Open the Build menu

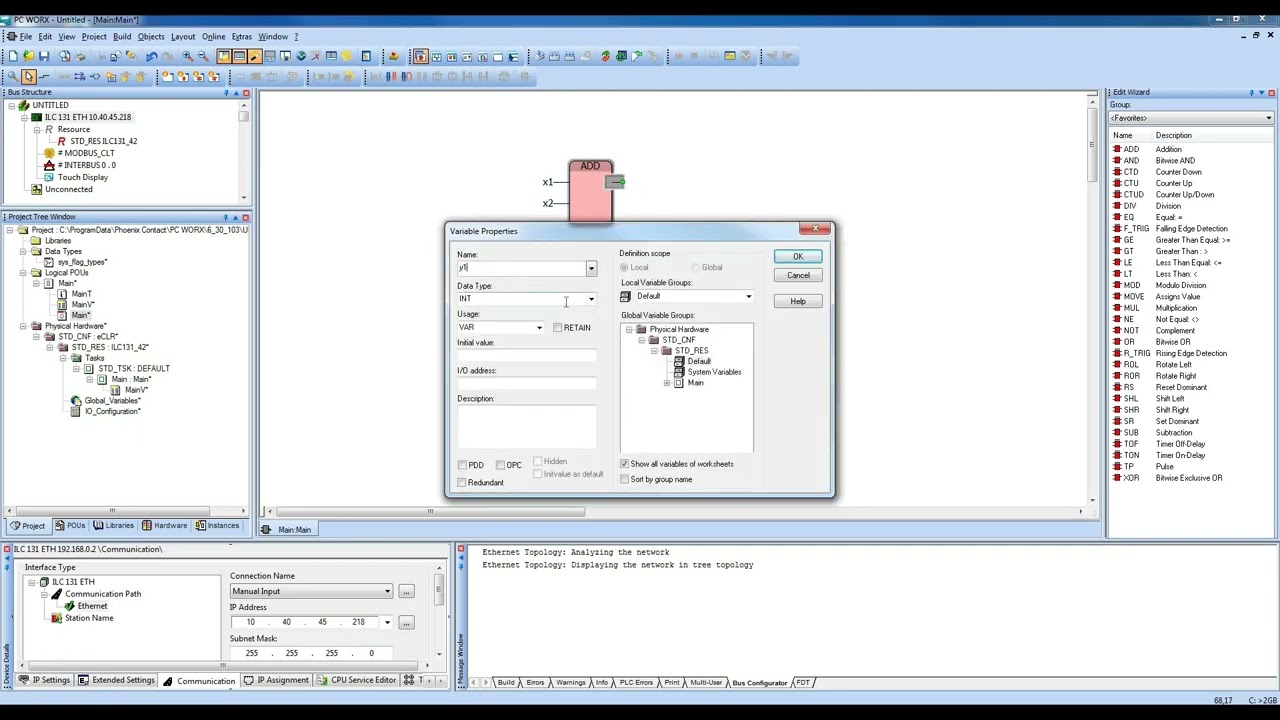click(x=122, y=37)
